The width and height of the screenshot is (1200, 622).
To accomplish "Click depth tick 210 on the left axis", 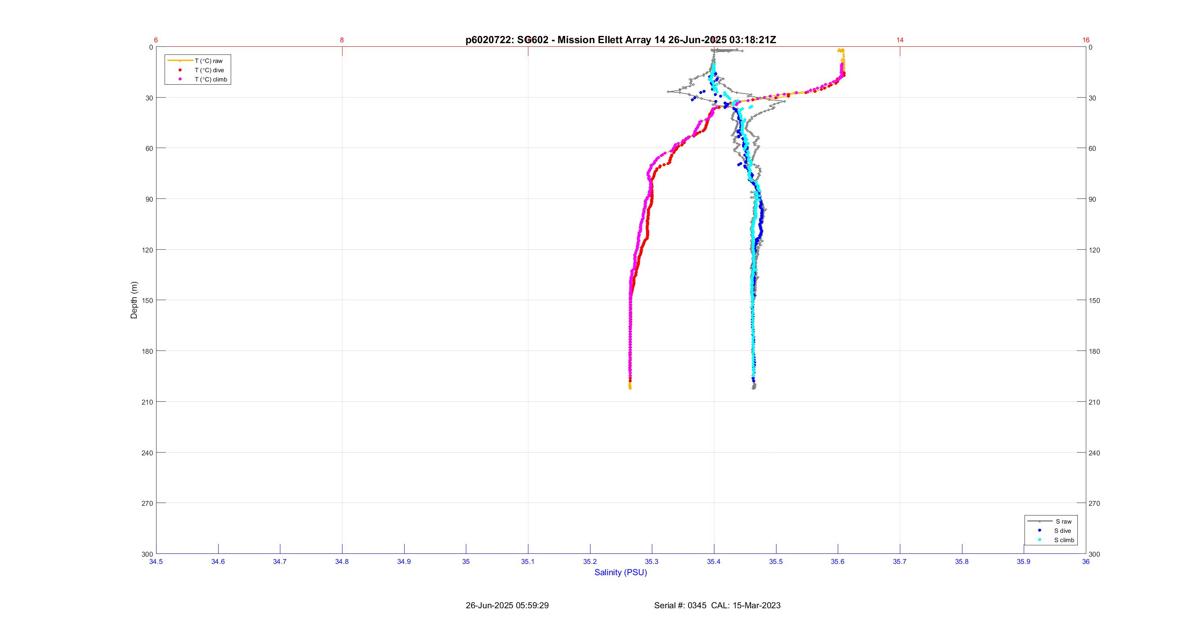I will coord(148,402).
